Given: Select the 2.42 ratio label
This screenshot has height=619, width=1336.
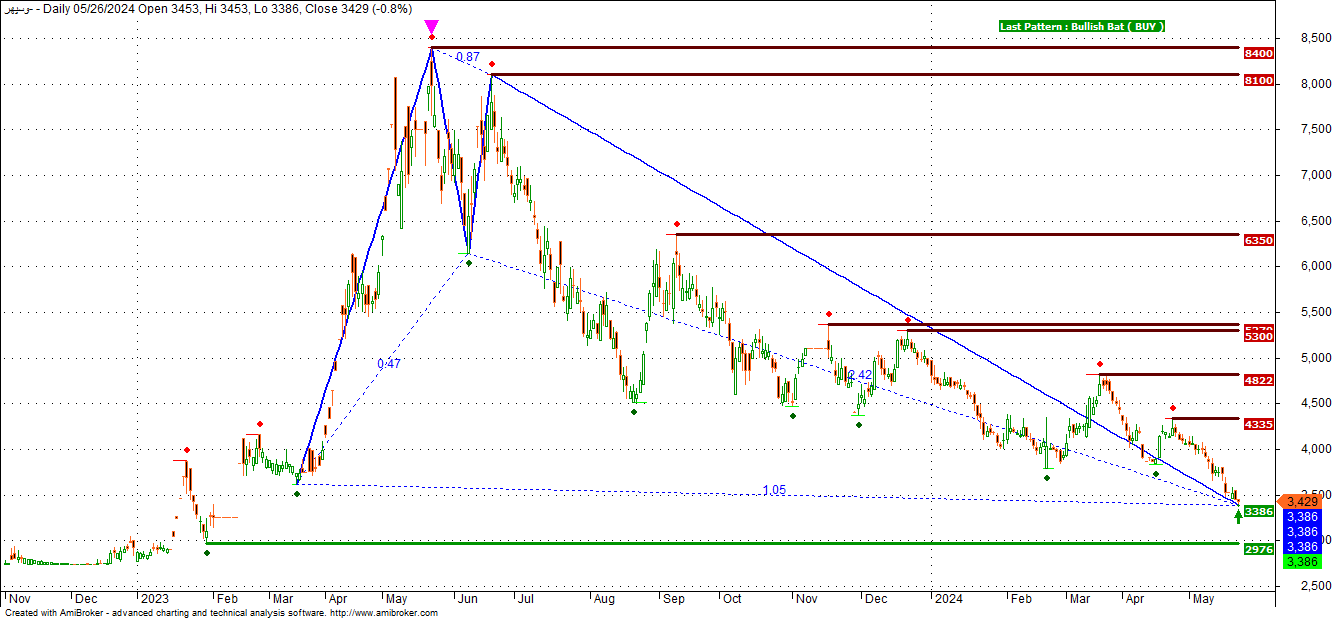Looking at the screenshot, I should click(860, 375).
